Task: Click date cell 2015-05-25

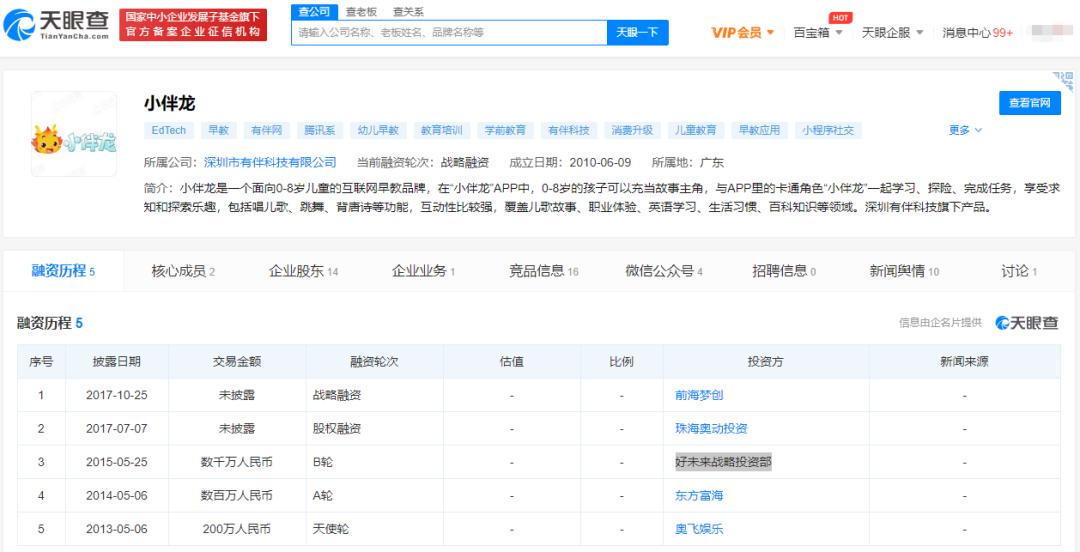Action: [117, 462]
